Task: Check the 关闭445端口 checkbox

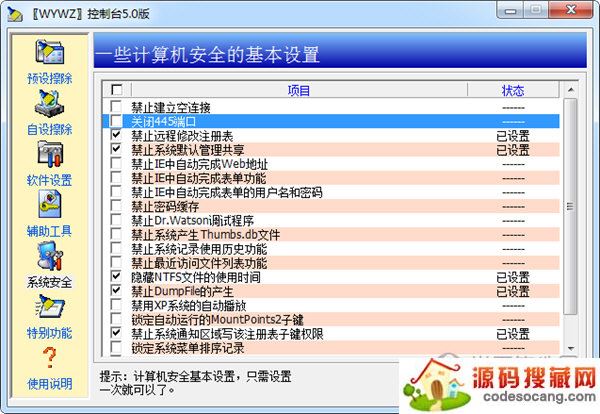Action: tap(116, 121)
